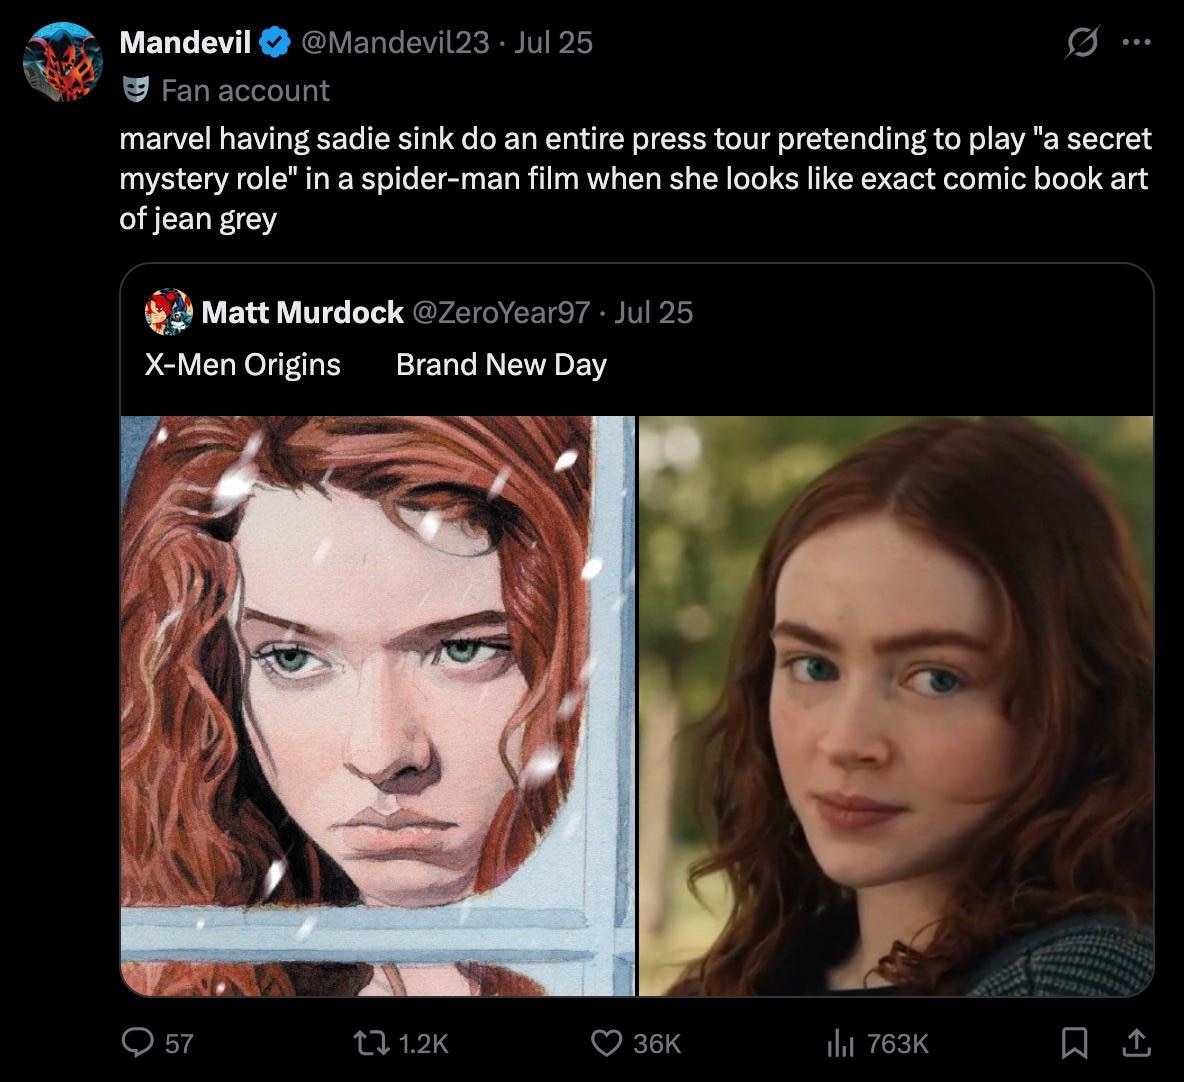The width and height of the screenshot is (1184, 1082).
Task: Click the Grok slashed-circle icon
Action: tap(1082, 42)
